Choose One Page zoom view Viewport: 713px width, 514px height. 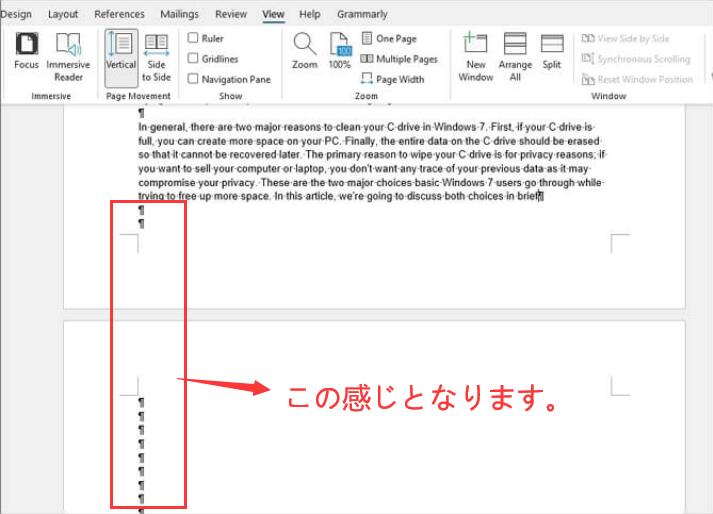pyautogui.click(x=389, y=39)
